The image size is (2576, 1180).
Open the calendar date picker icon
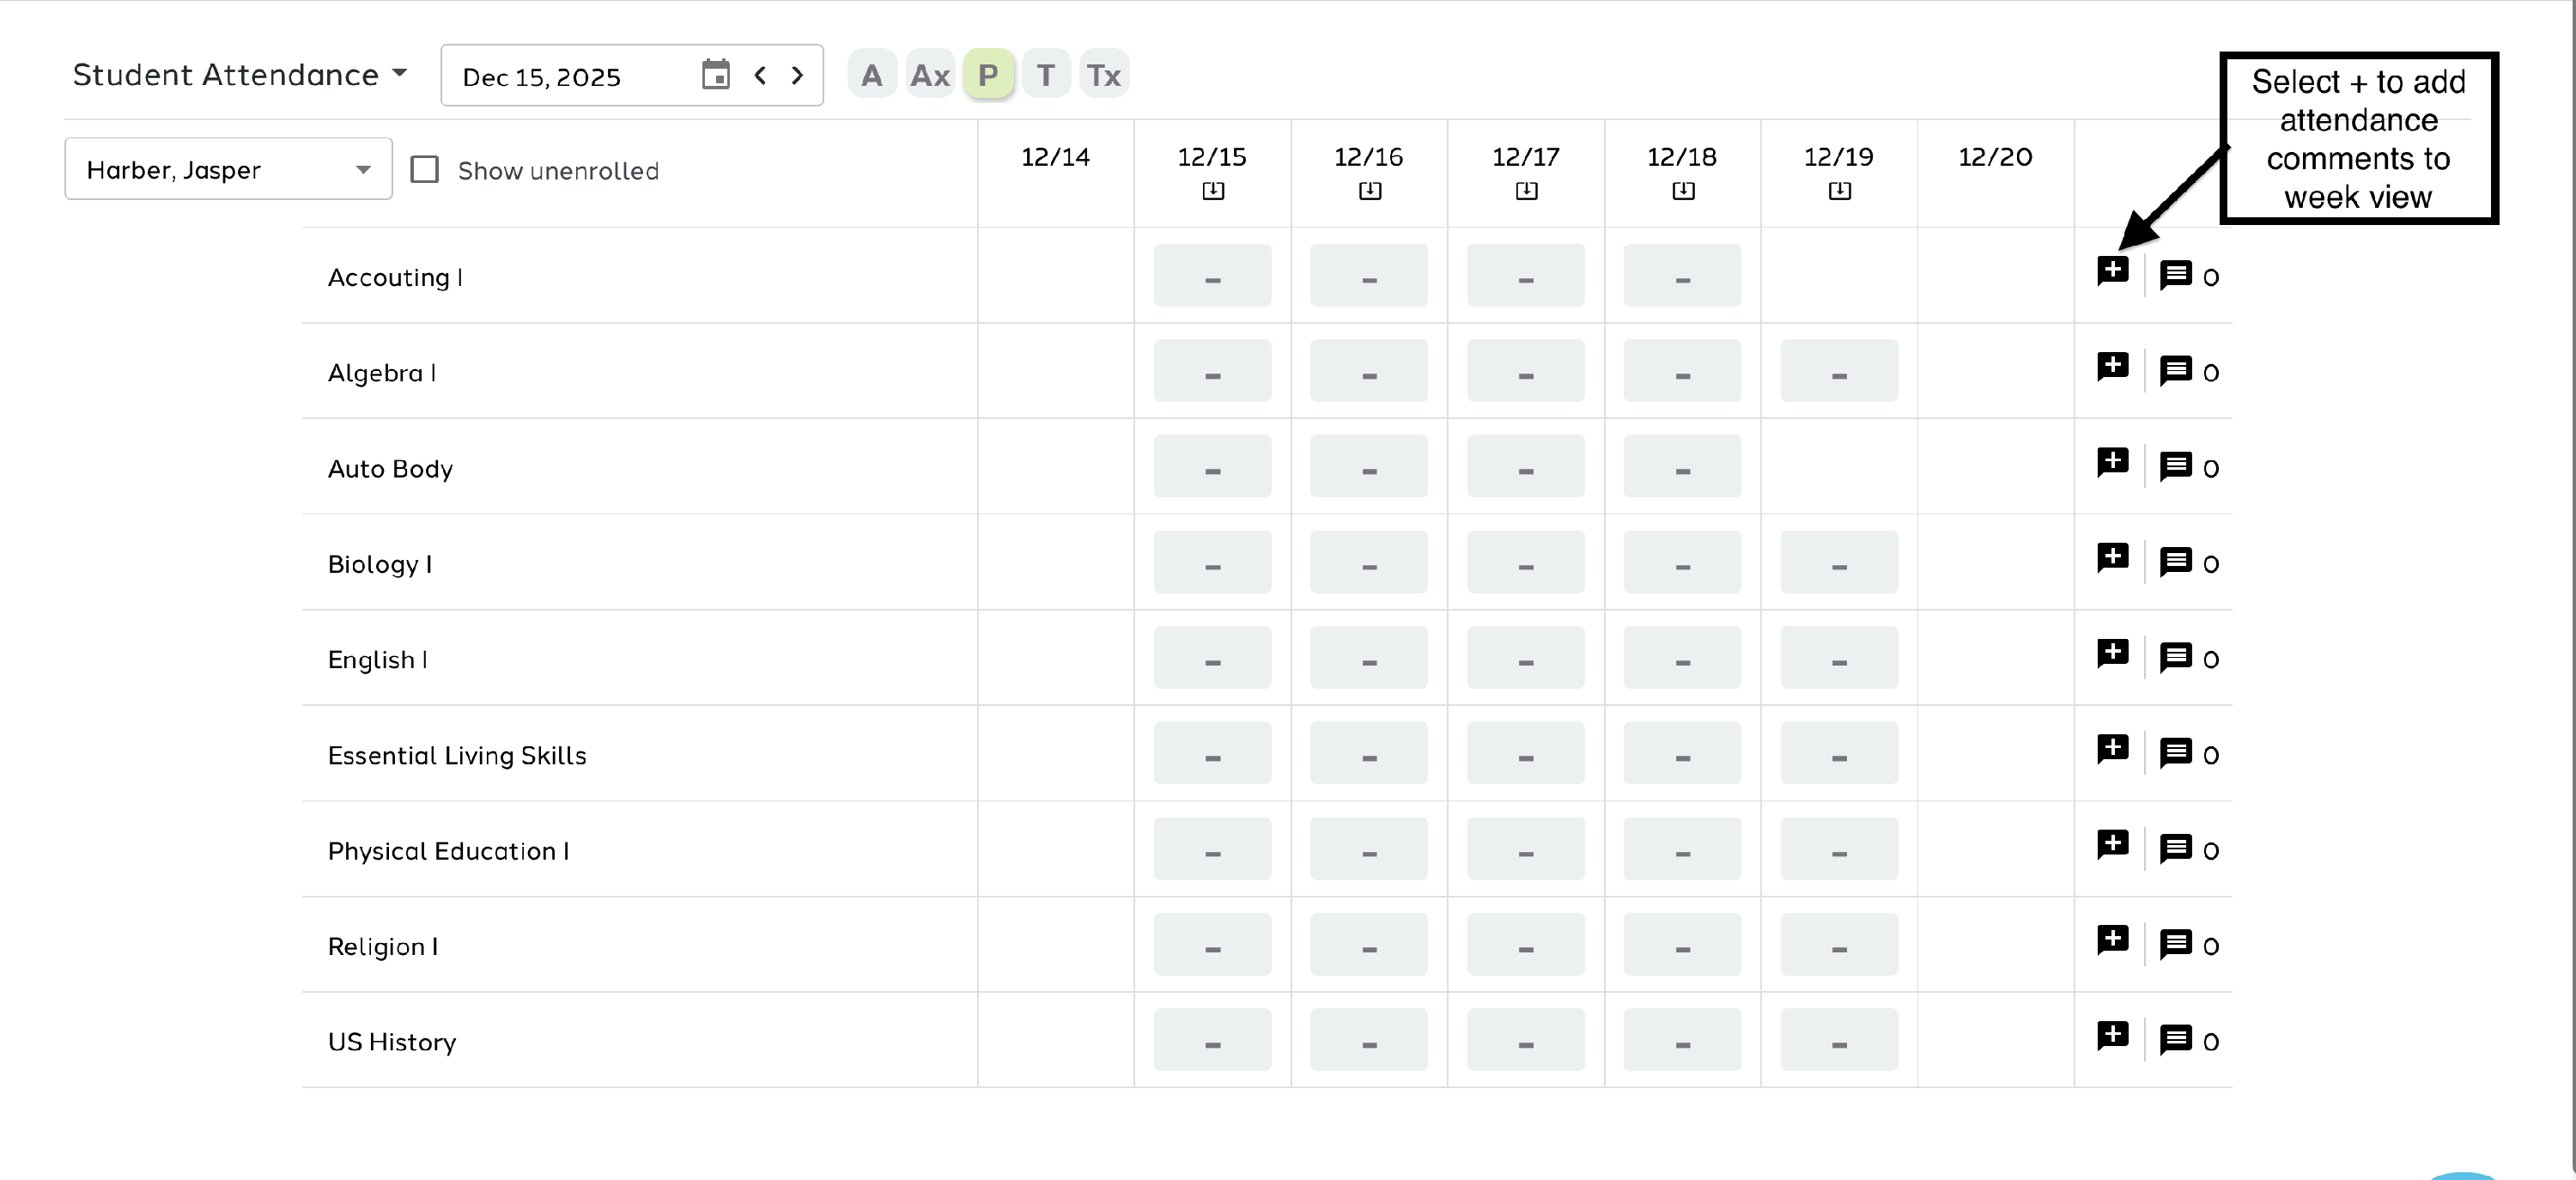tap(715, 75)
